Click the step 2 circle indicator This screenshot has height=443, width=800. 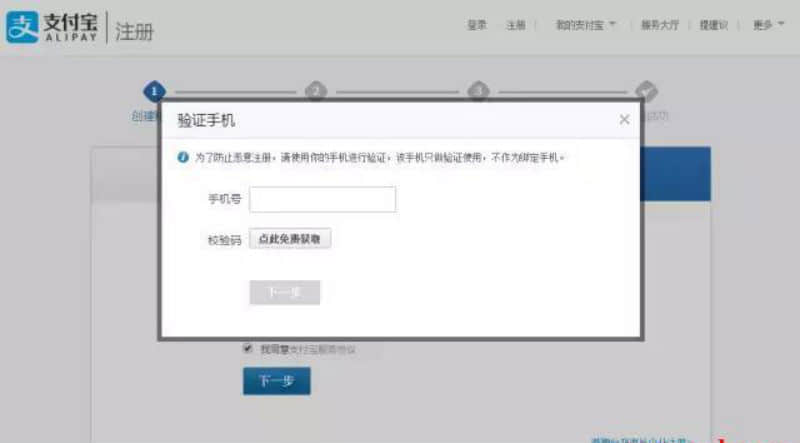click(316, 91)
